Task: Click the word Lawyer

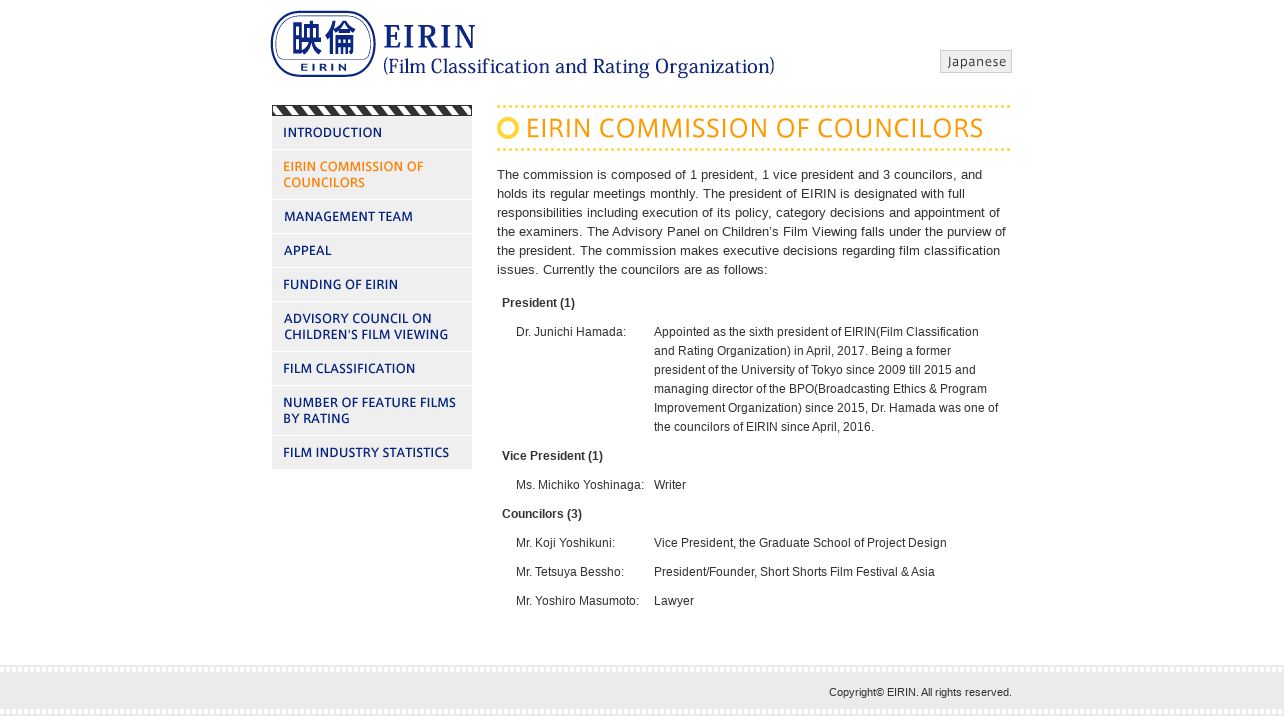Action: (x=674, y=601)
